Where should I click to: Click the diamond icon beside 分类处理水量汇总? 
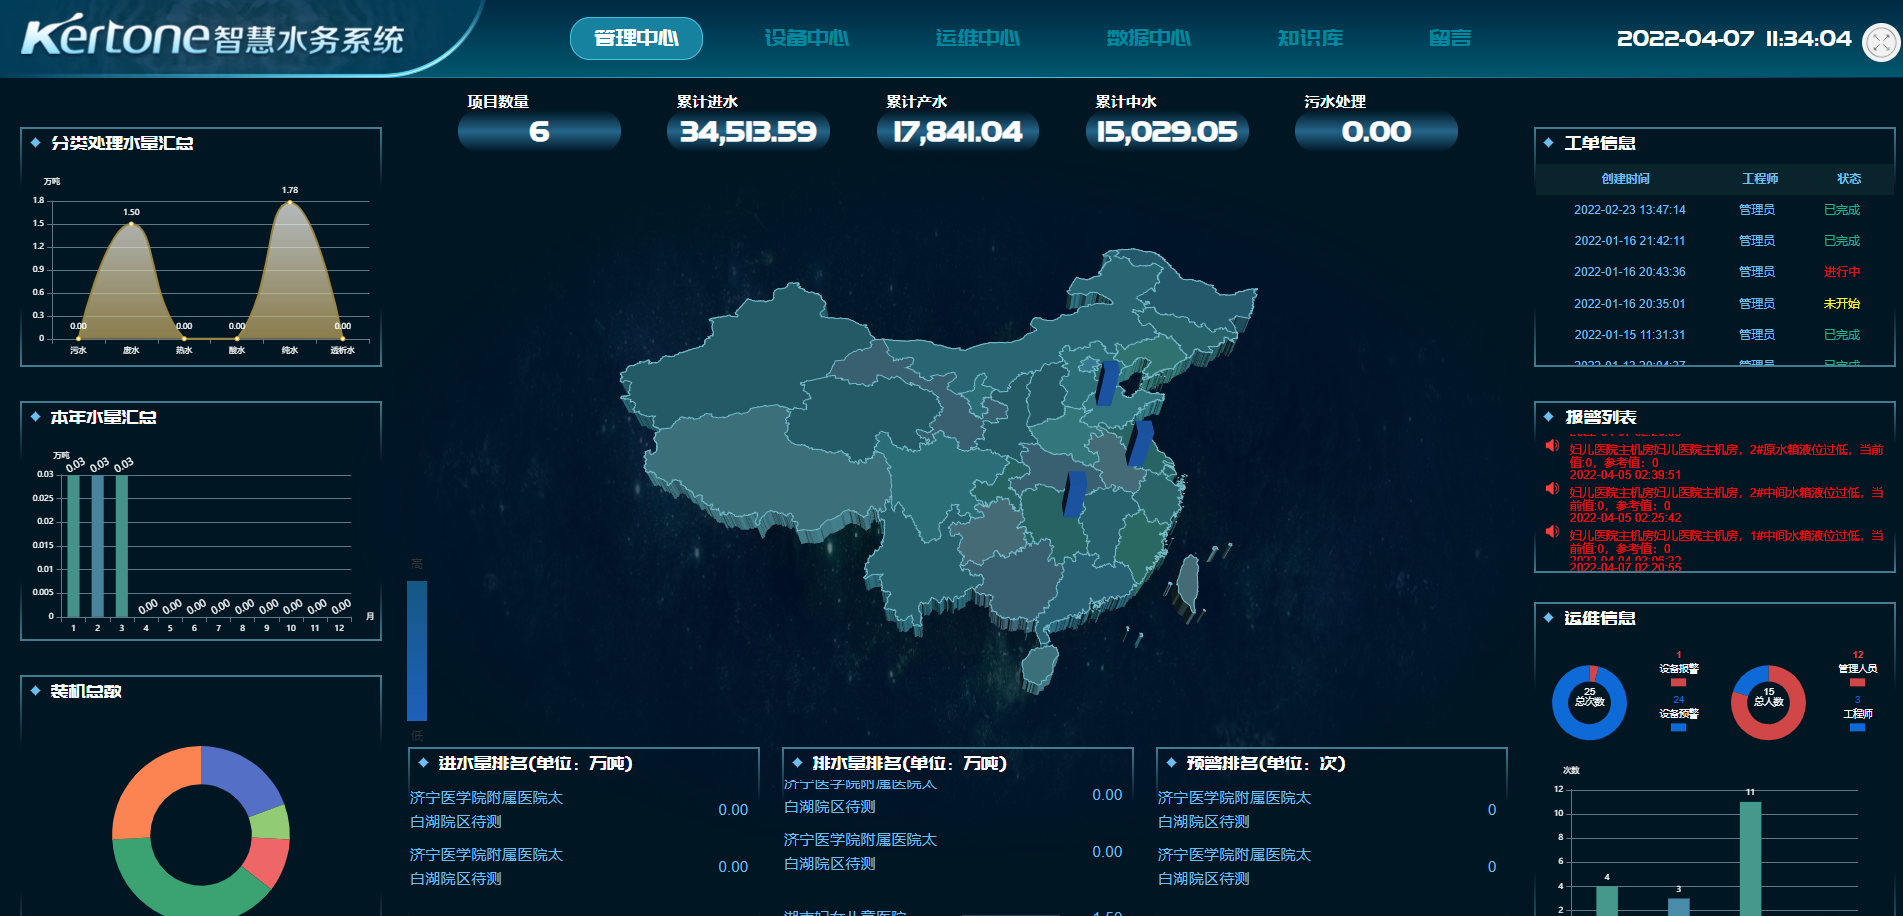pos(35,143)
